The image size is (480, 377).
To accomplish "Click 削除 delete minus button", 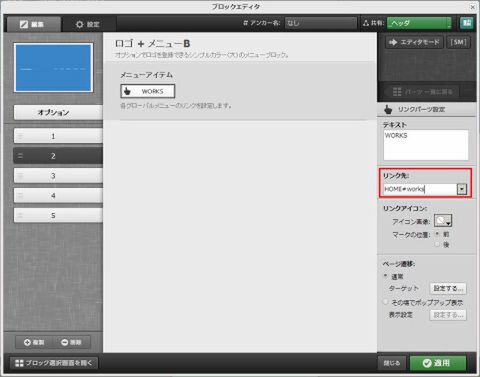I will pos(71,342).
